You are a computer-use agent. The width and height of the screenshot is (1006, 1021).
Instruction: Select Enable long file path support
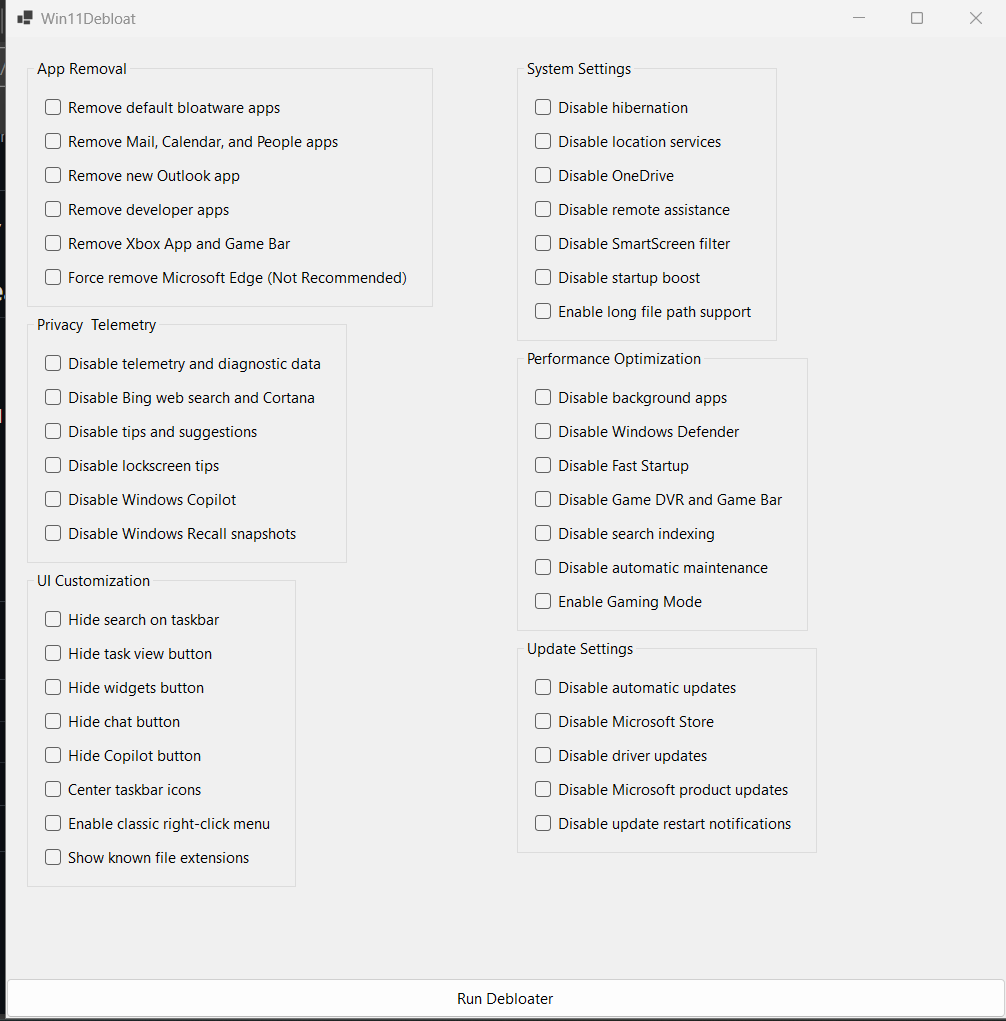(x=542, y=311)
